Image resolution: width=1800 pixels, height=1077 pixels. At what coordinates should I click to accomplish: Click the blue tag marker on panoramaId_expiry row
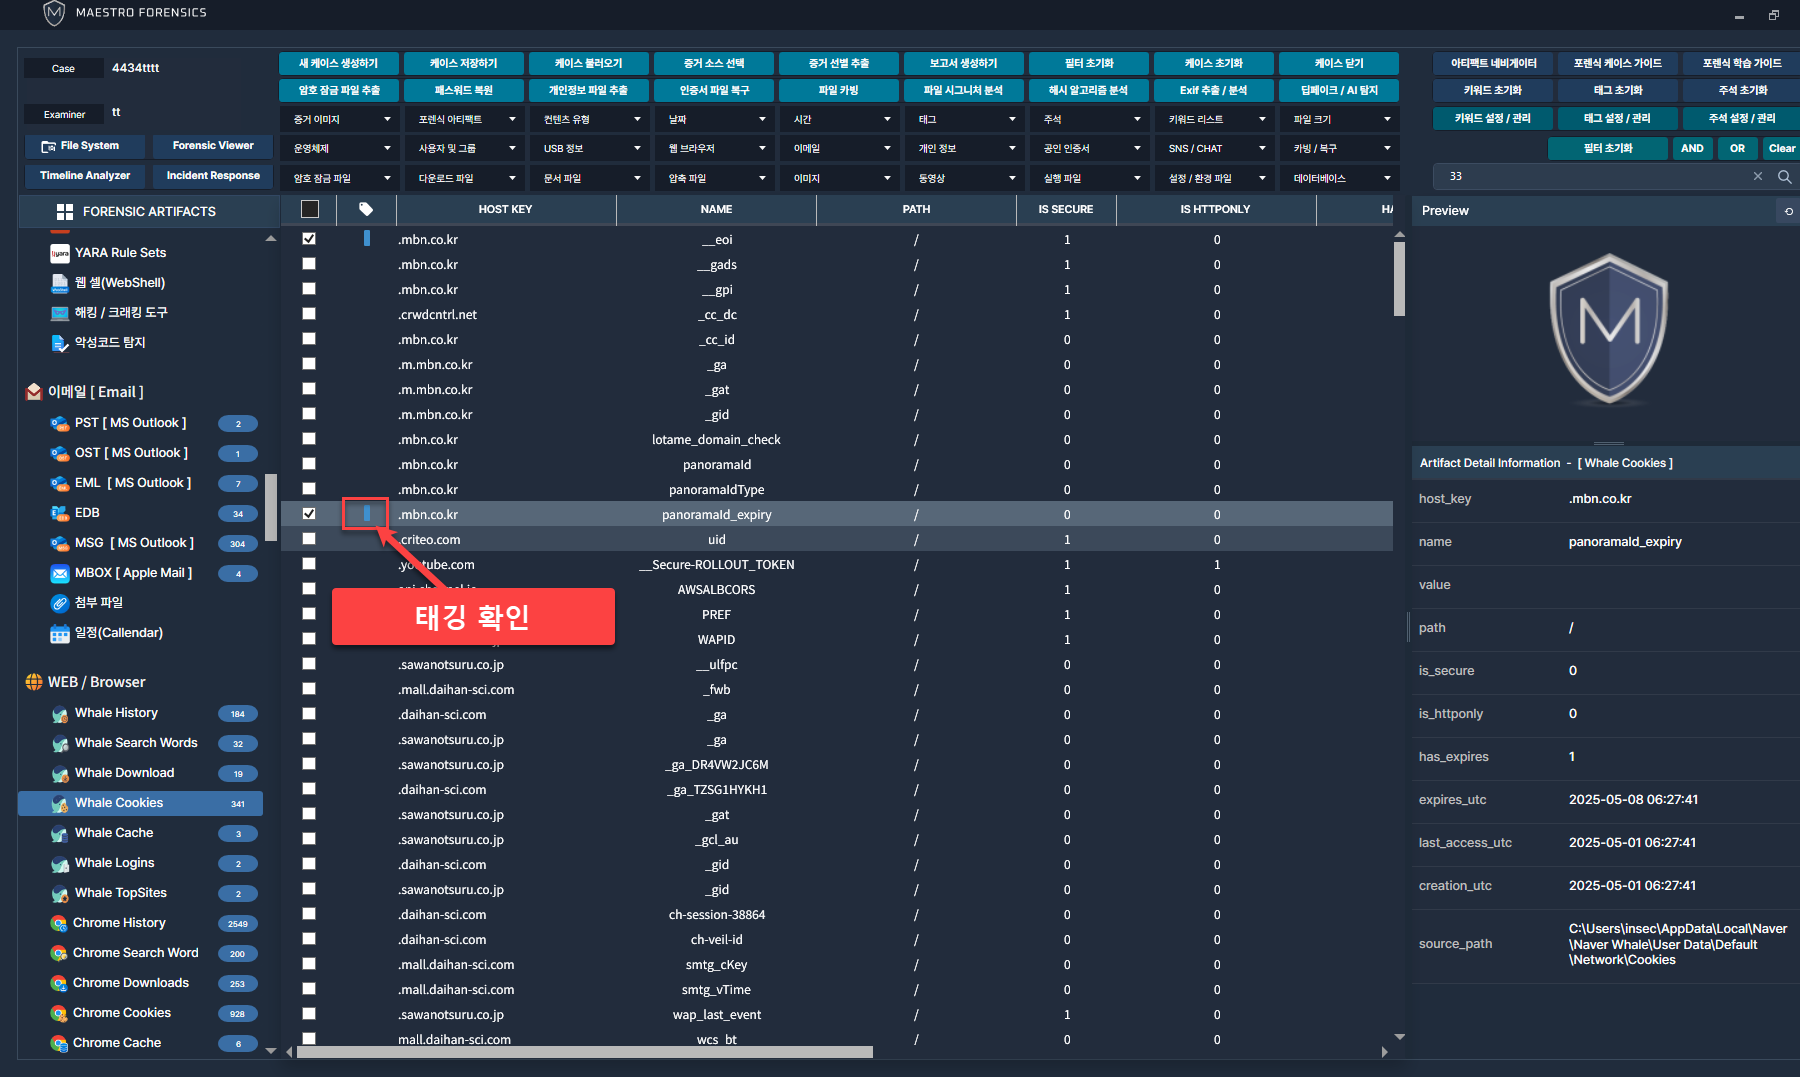(367, 514)
